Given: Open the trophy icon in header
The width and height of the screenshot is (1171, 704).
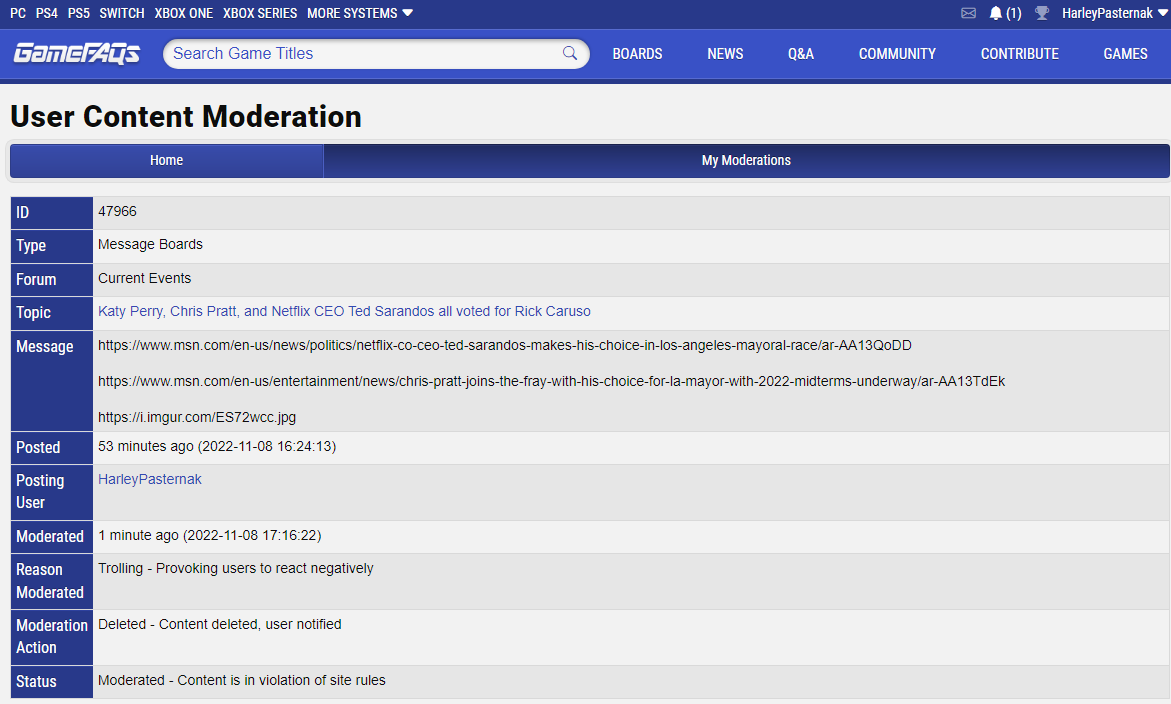Looking at the screenshot, I should [1042, 13].
